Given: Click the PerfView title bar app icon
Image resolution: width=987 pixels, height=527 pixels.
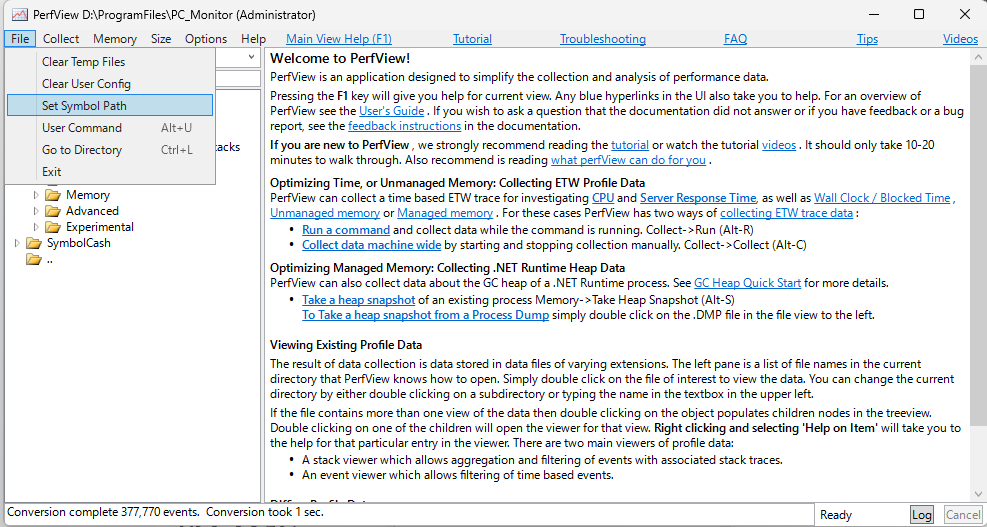Looking at the screenshot, I should point(20,14).
